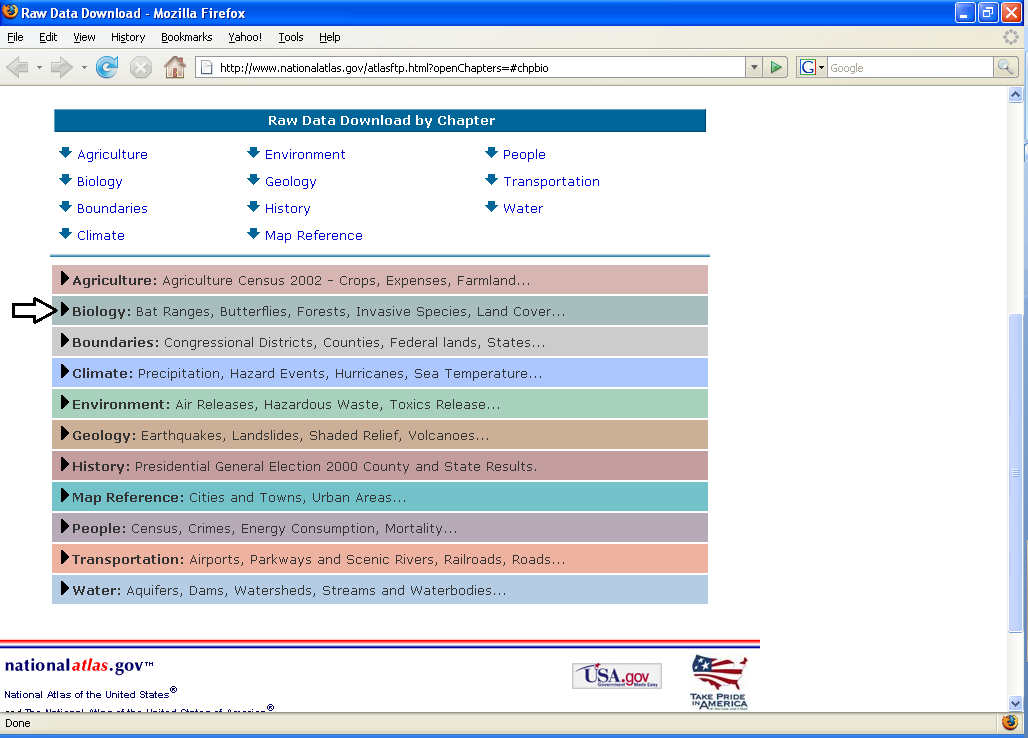Open the Tools menu

pos(290,37)
